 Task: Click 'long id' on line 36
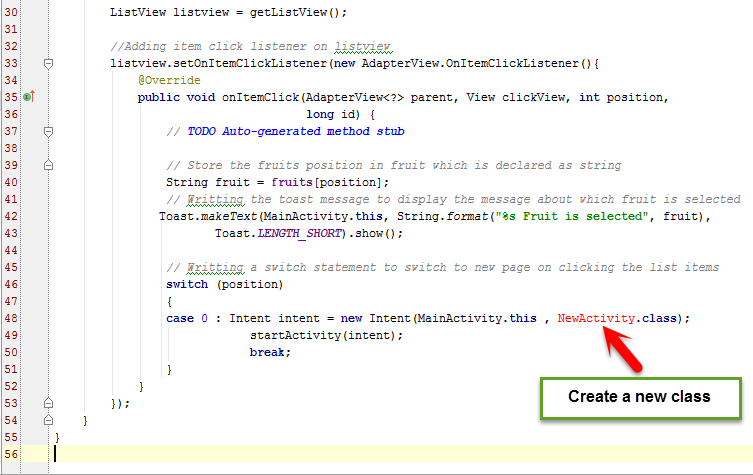(x=330, y=114)
